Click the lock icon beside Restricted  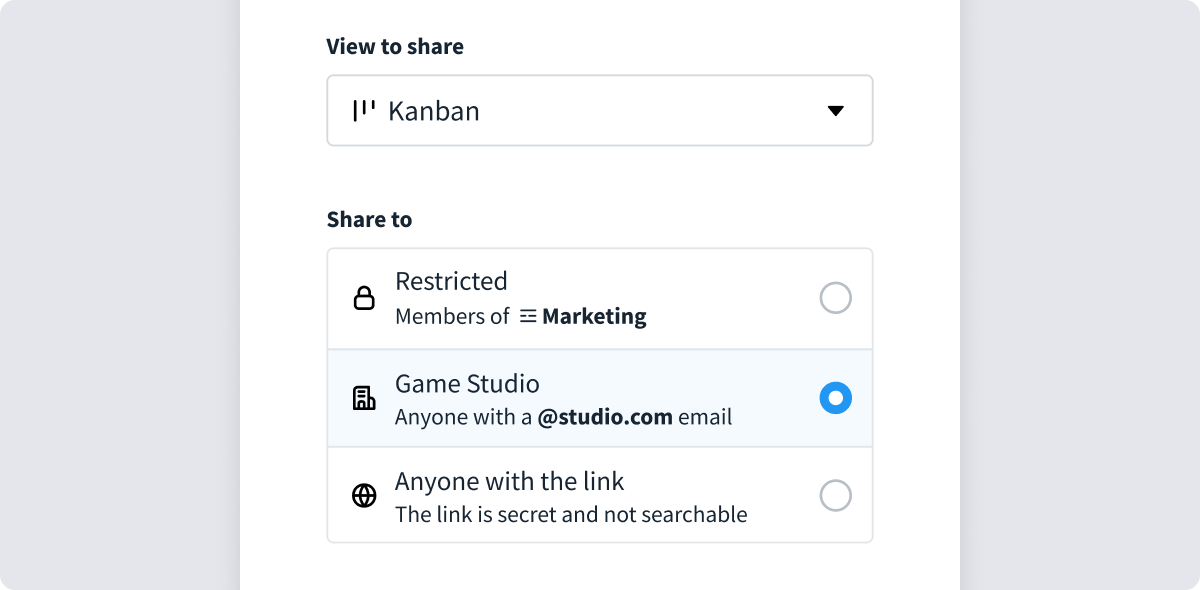[x=364, y=298]
